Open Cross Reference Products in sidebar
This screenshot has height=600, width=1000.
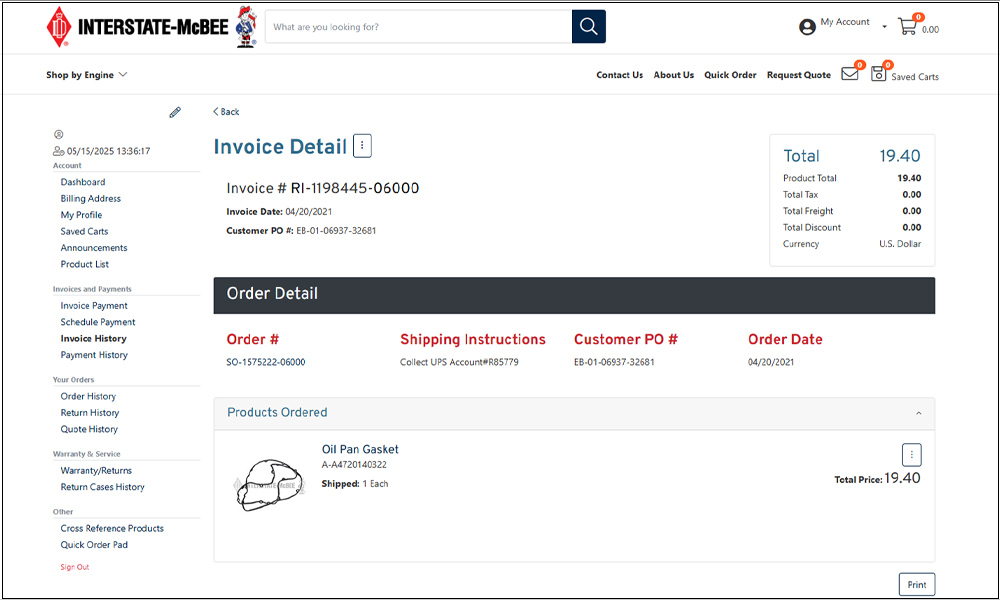112,528
